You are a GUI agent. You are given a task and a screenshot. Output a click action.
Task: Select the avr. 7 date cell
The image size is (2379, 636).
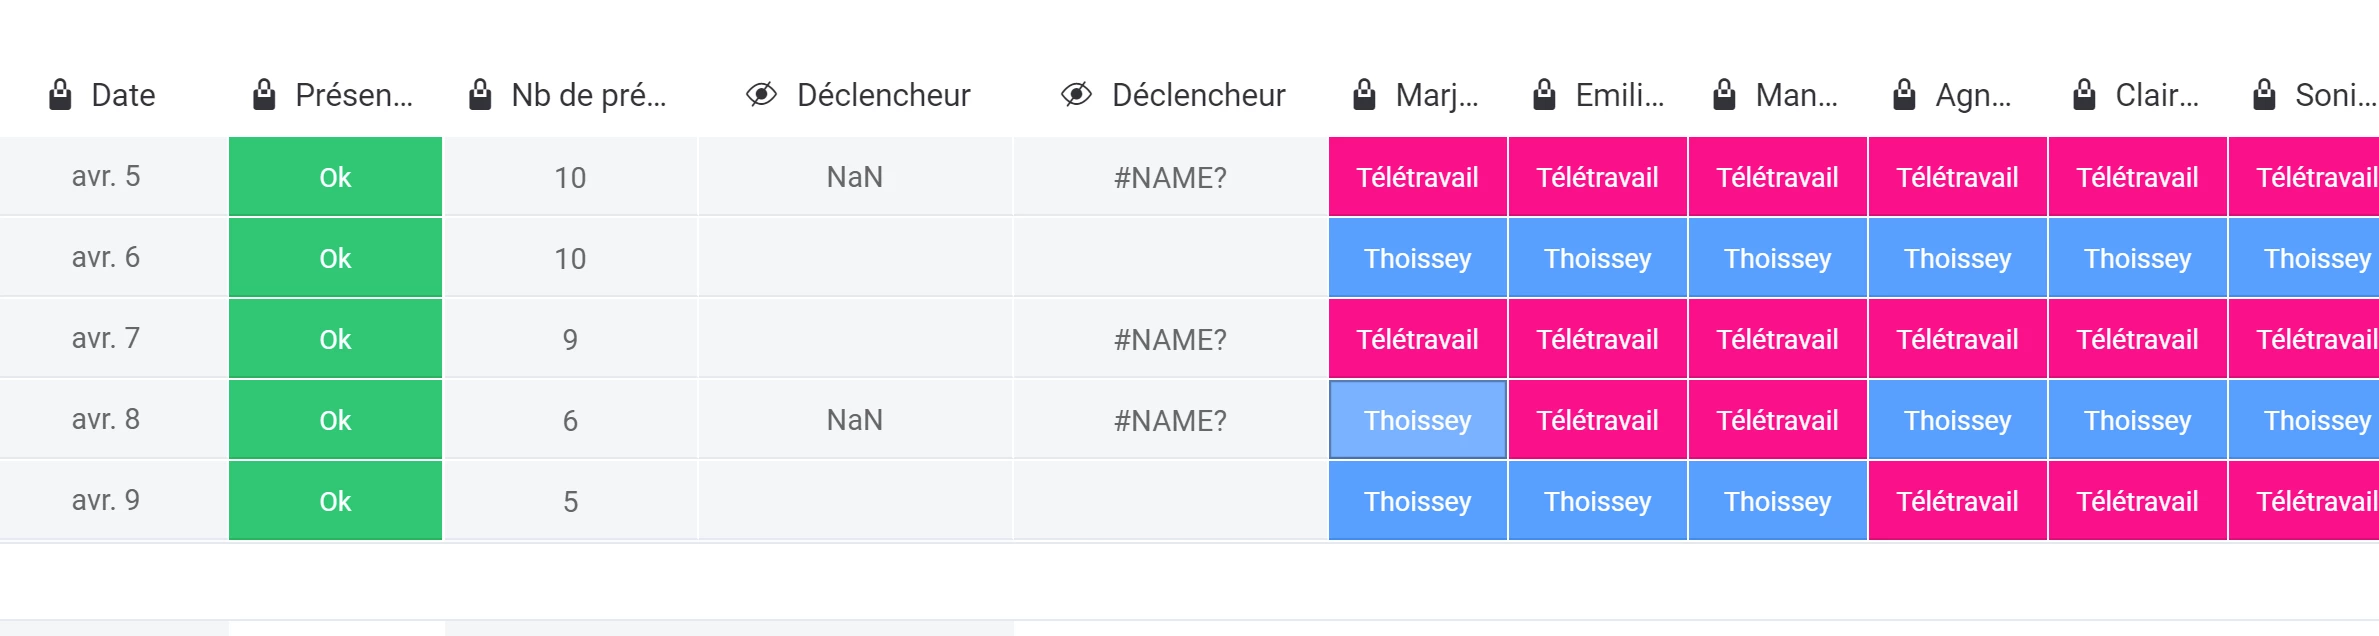106,339
